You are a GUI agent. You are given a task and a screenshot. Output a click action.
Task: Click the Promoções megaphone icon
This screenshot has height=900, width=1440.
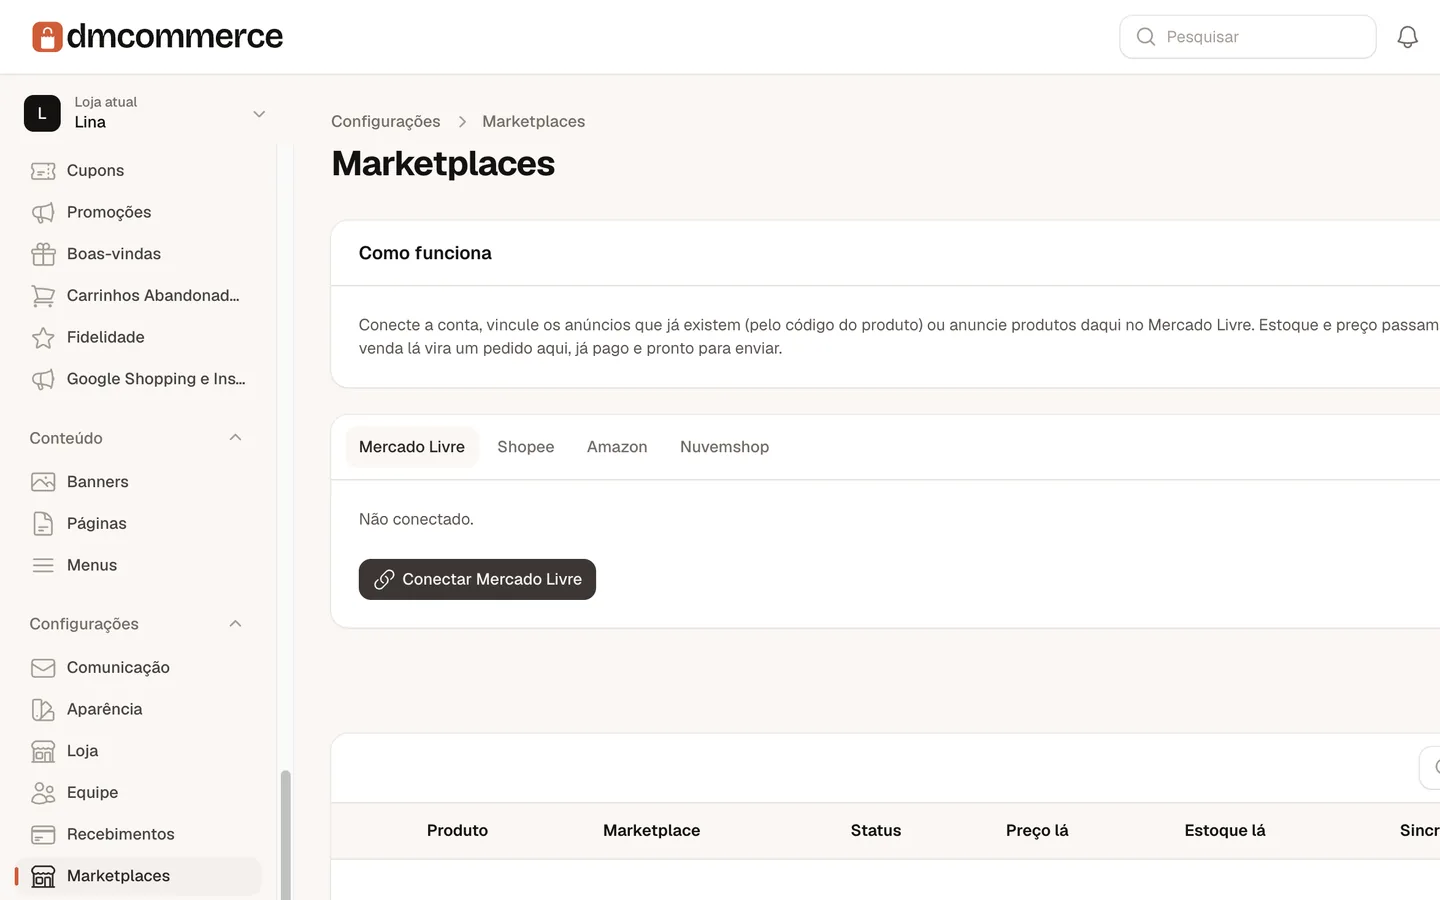pyautogui.click(x=43, y=213)
